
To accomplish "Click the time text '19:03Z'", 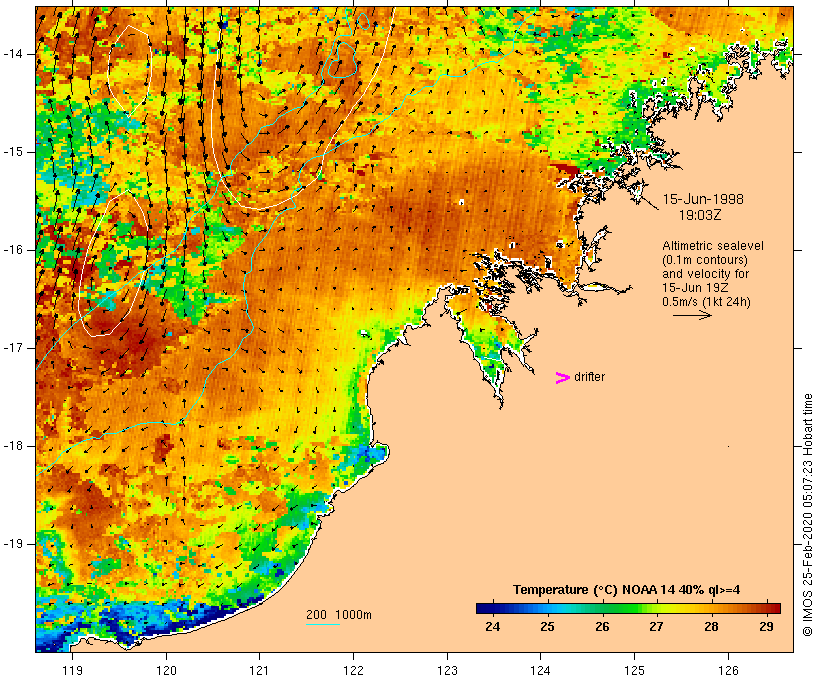I will coord(700,215).
